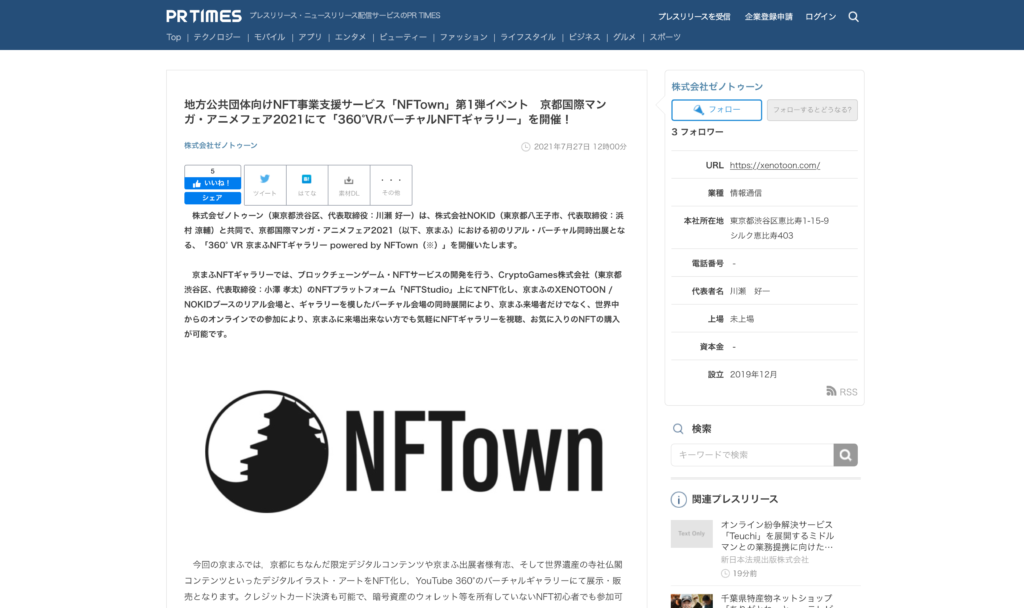Open the ライフスタイル category
Image resolution: width=1024 pixels, height=608 pixels.
point(528,37)
